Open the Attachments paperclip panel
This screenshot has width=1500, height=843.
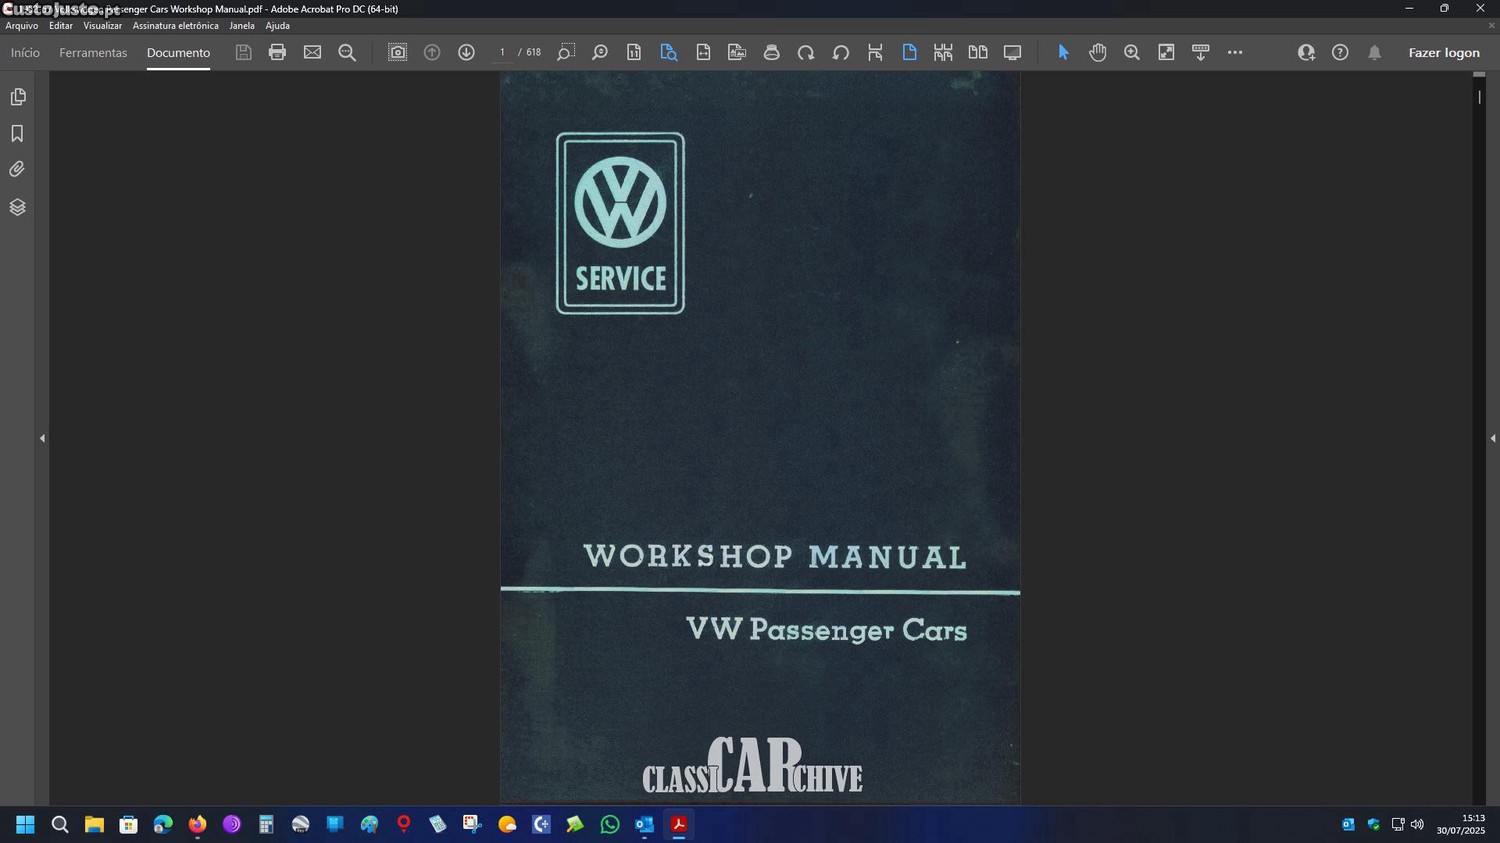pos(17,170)
